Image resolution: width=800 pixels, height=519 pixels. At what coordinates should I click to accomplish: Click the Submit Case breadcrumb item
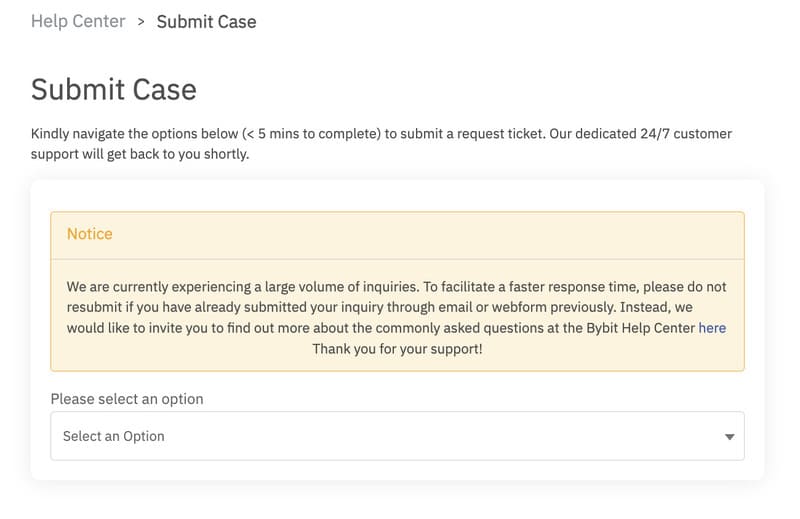click(x=207, y=22)
